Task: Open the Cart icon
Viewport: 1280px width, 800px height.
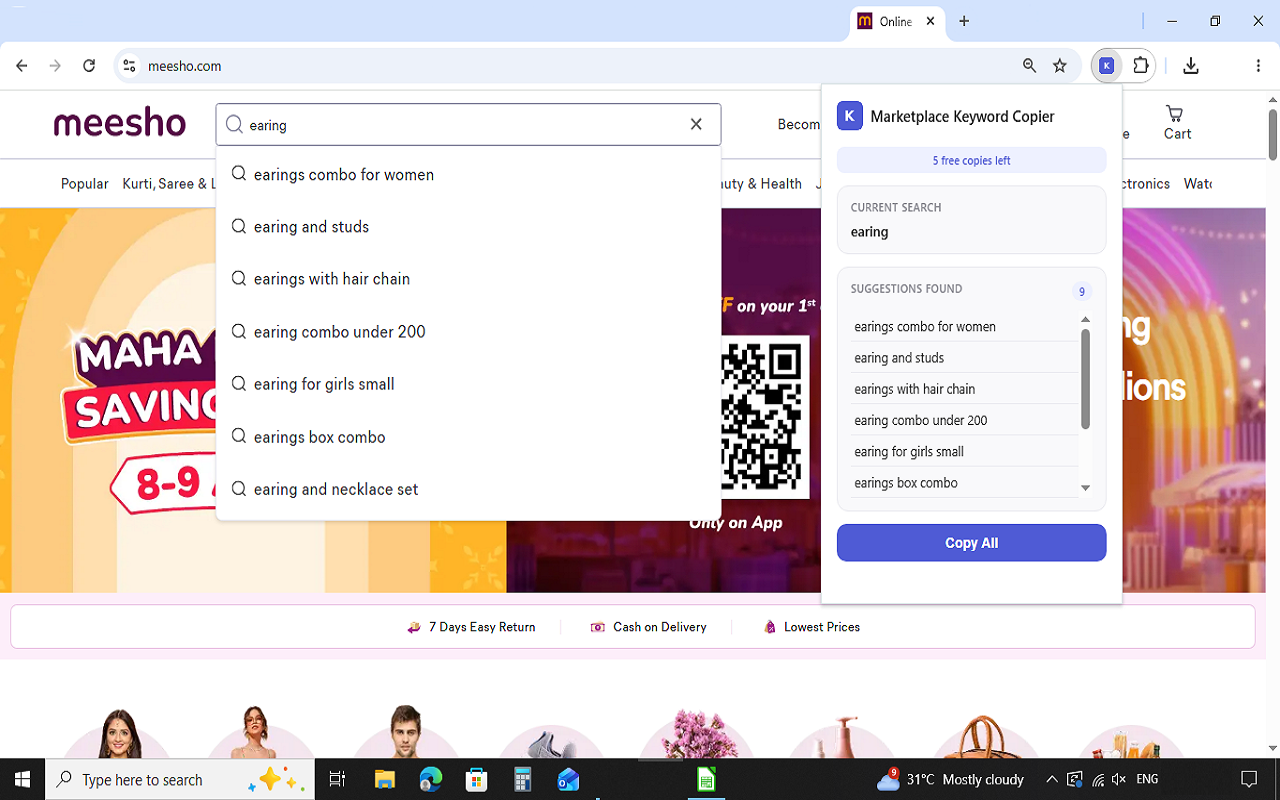Action: point(1177,123)
